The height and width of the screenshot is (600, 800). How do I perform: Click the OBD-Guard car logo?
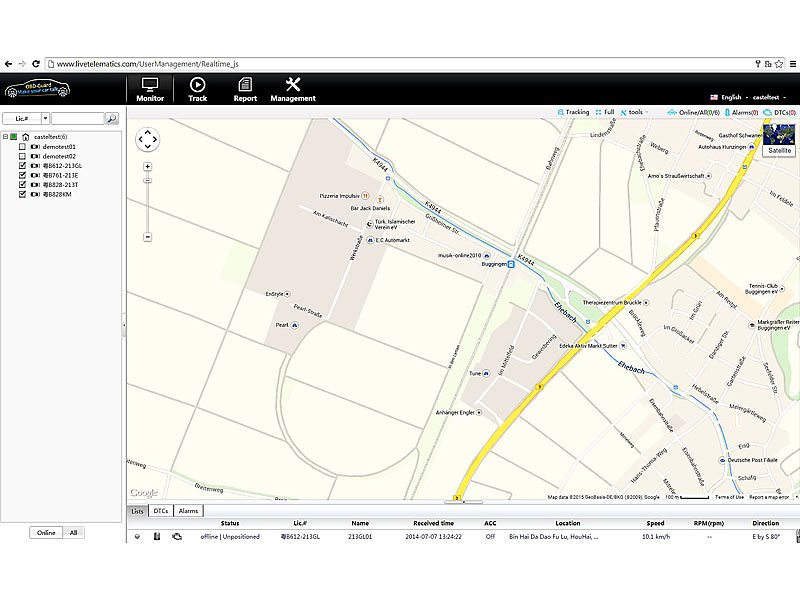click(37, 89)
